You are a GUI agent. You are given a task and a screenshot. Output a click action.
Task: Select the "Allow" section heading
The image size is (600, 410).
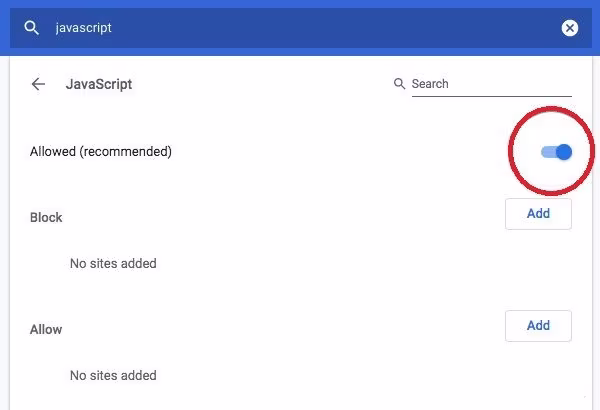coord(46,329)
